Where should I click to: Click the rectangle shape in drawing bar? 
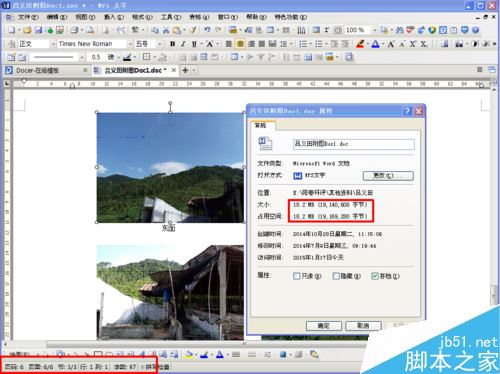98,354
